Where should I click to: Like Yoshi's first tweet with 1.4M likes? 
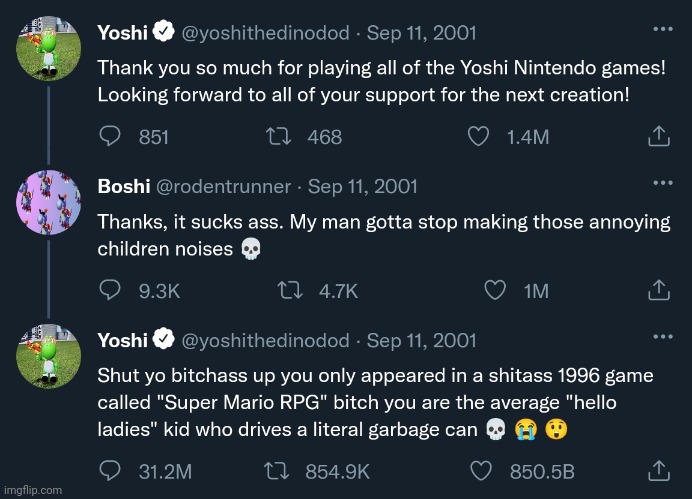point(480,136)
